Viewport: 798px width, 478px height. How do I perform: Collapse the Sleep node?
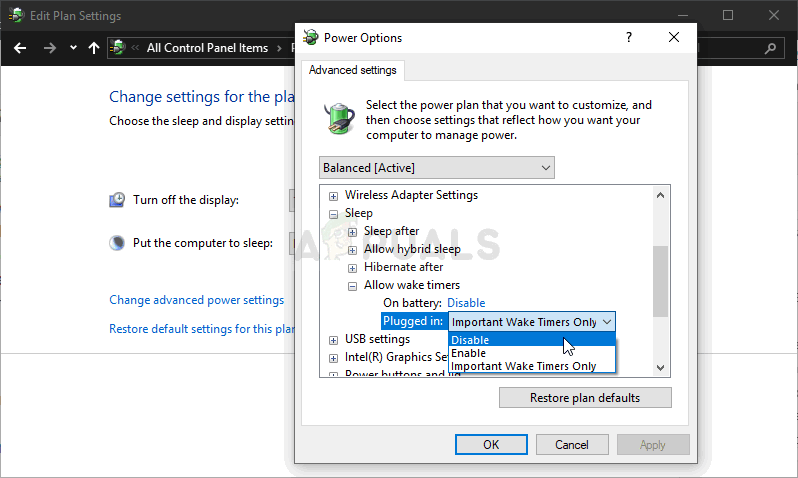333,214
